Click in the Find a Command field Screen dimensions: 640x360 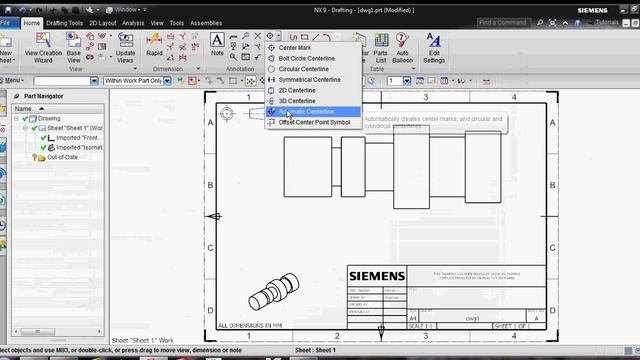point(503,22)
